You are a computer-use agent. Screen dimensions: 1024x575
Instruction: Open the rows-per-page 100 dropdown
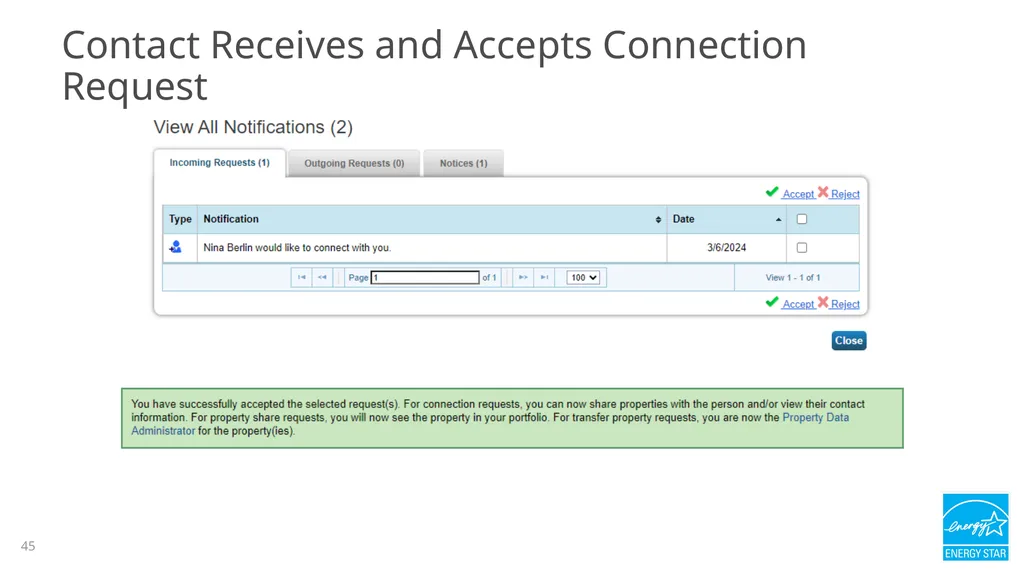click(x=583, y=277)
